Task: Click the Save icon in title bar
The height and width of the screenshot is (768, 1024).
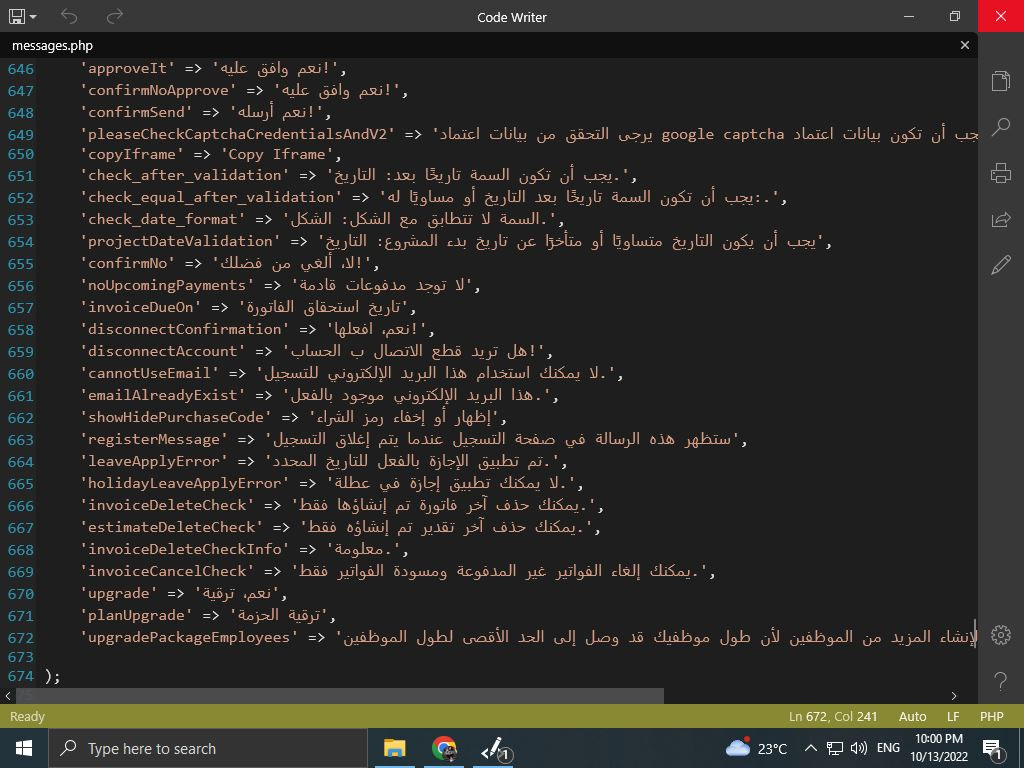Action: (17, 16)
